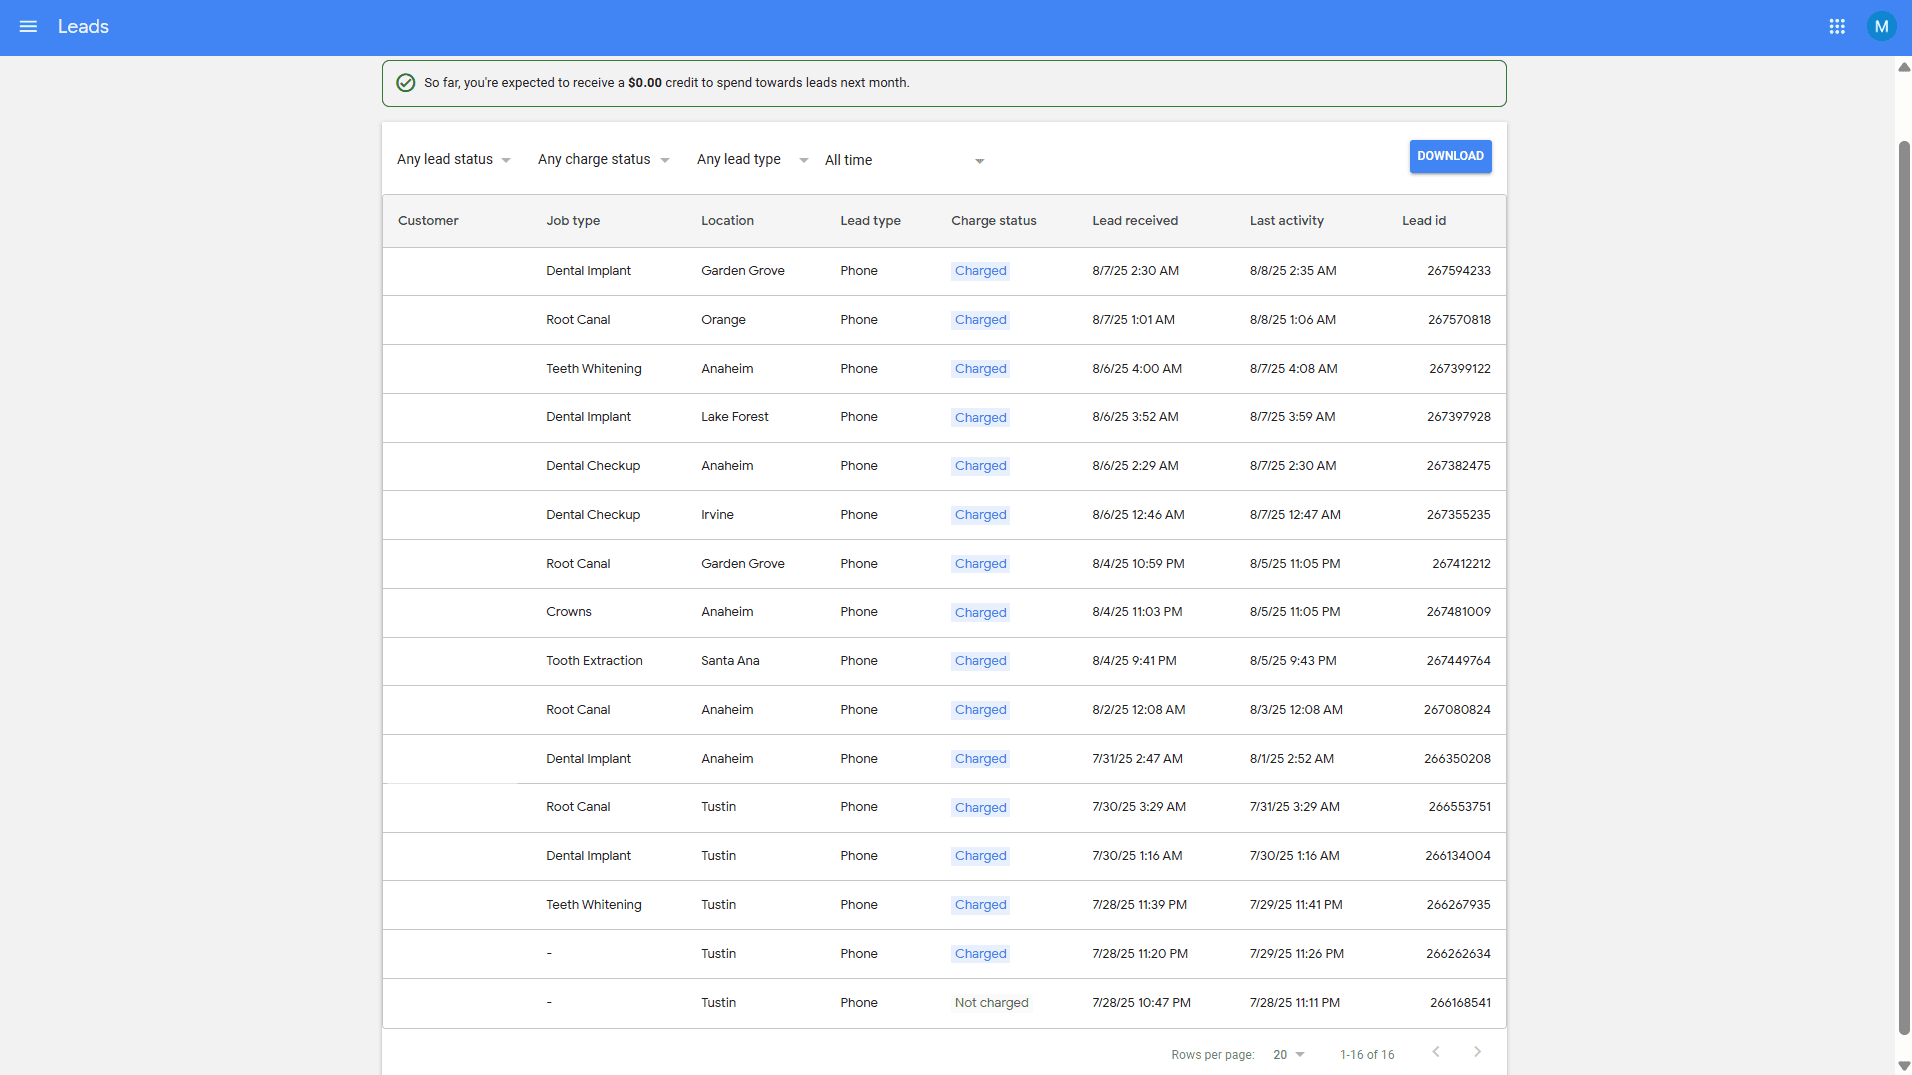Click Orange location cell
1912x1075 pixels.
click(723, 320)
